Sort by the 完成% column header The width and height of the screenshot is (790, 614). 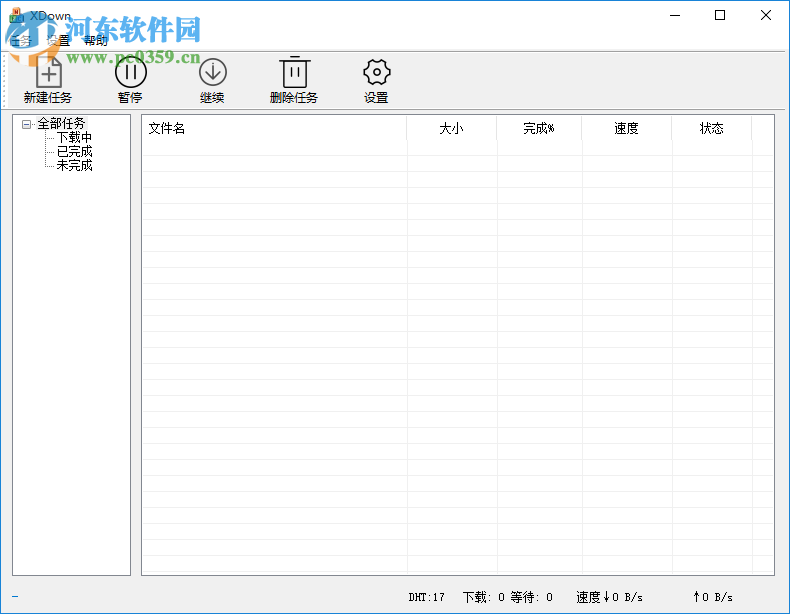tap(539, 128)
